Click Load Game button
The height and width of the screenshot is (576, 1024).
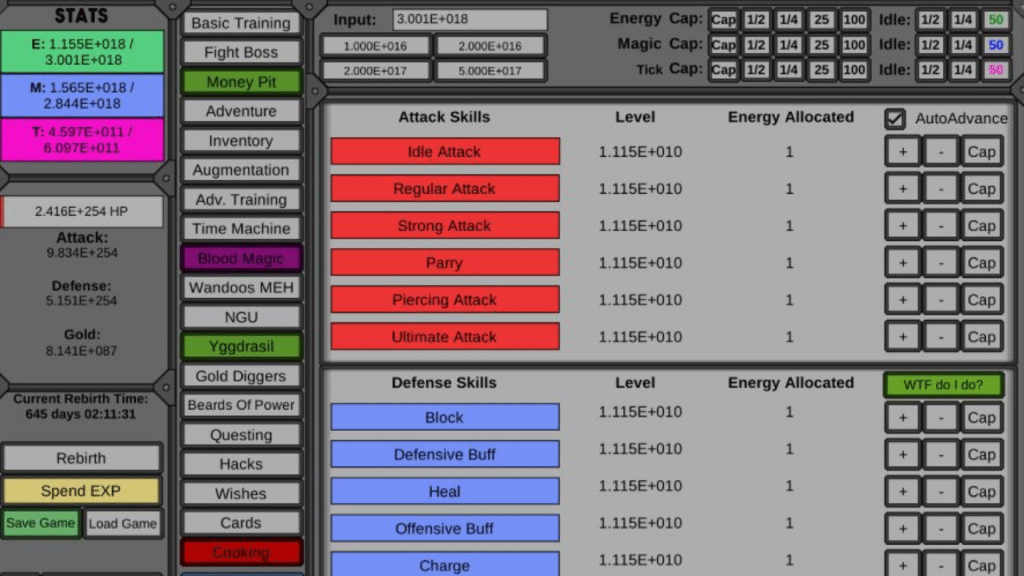click(x=122, y=523)
